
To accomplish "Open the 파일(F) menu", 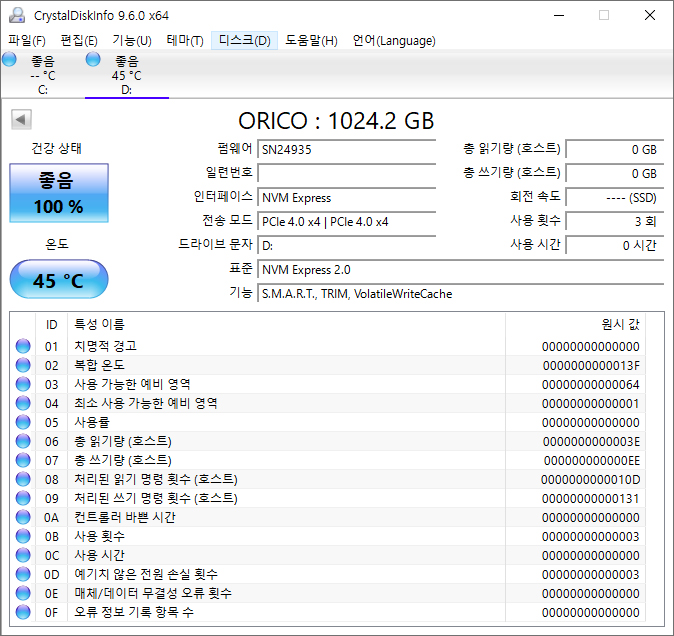I will point(27,41).
